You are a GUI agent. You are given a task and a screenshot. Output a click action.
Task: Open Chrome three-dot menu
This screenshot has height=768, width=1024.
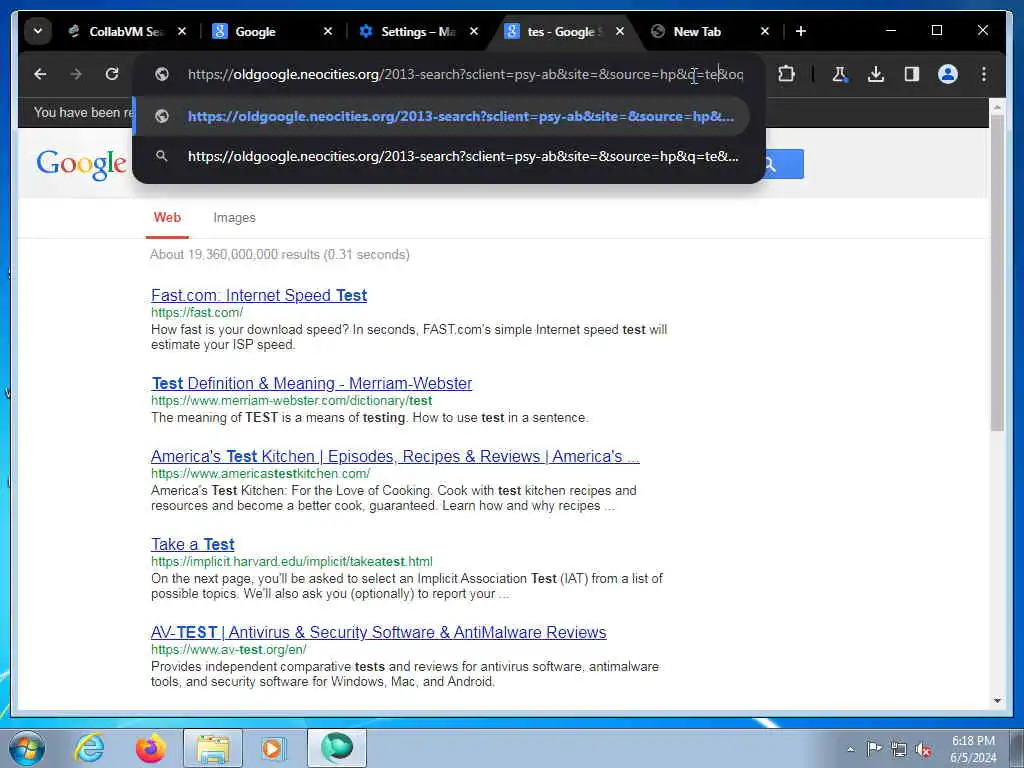[x=984, y=74]
